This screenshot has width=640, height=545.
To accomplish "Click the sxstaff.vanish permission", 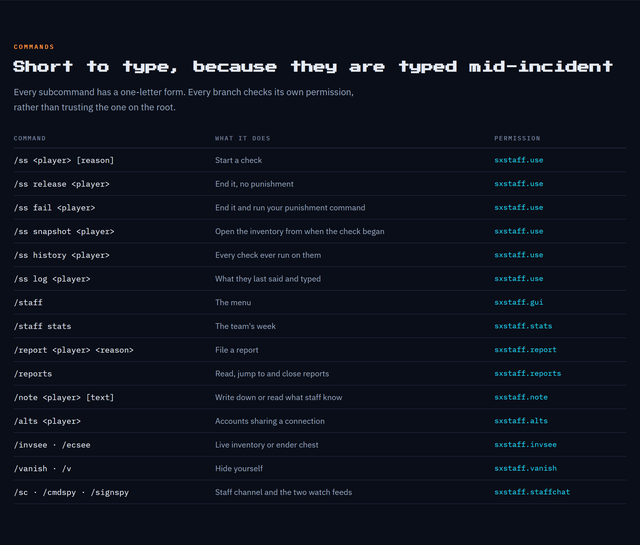I will (x=525, y=468).
